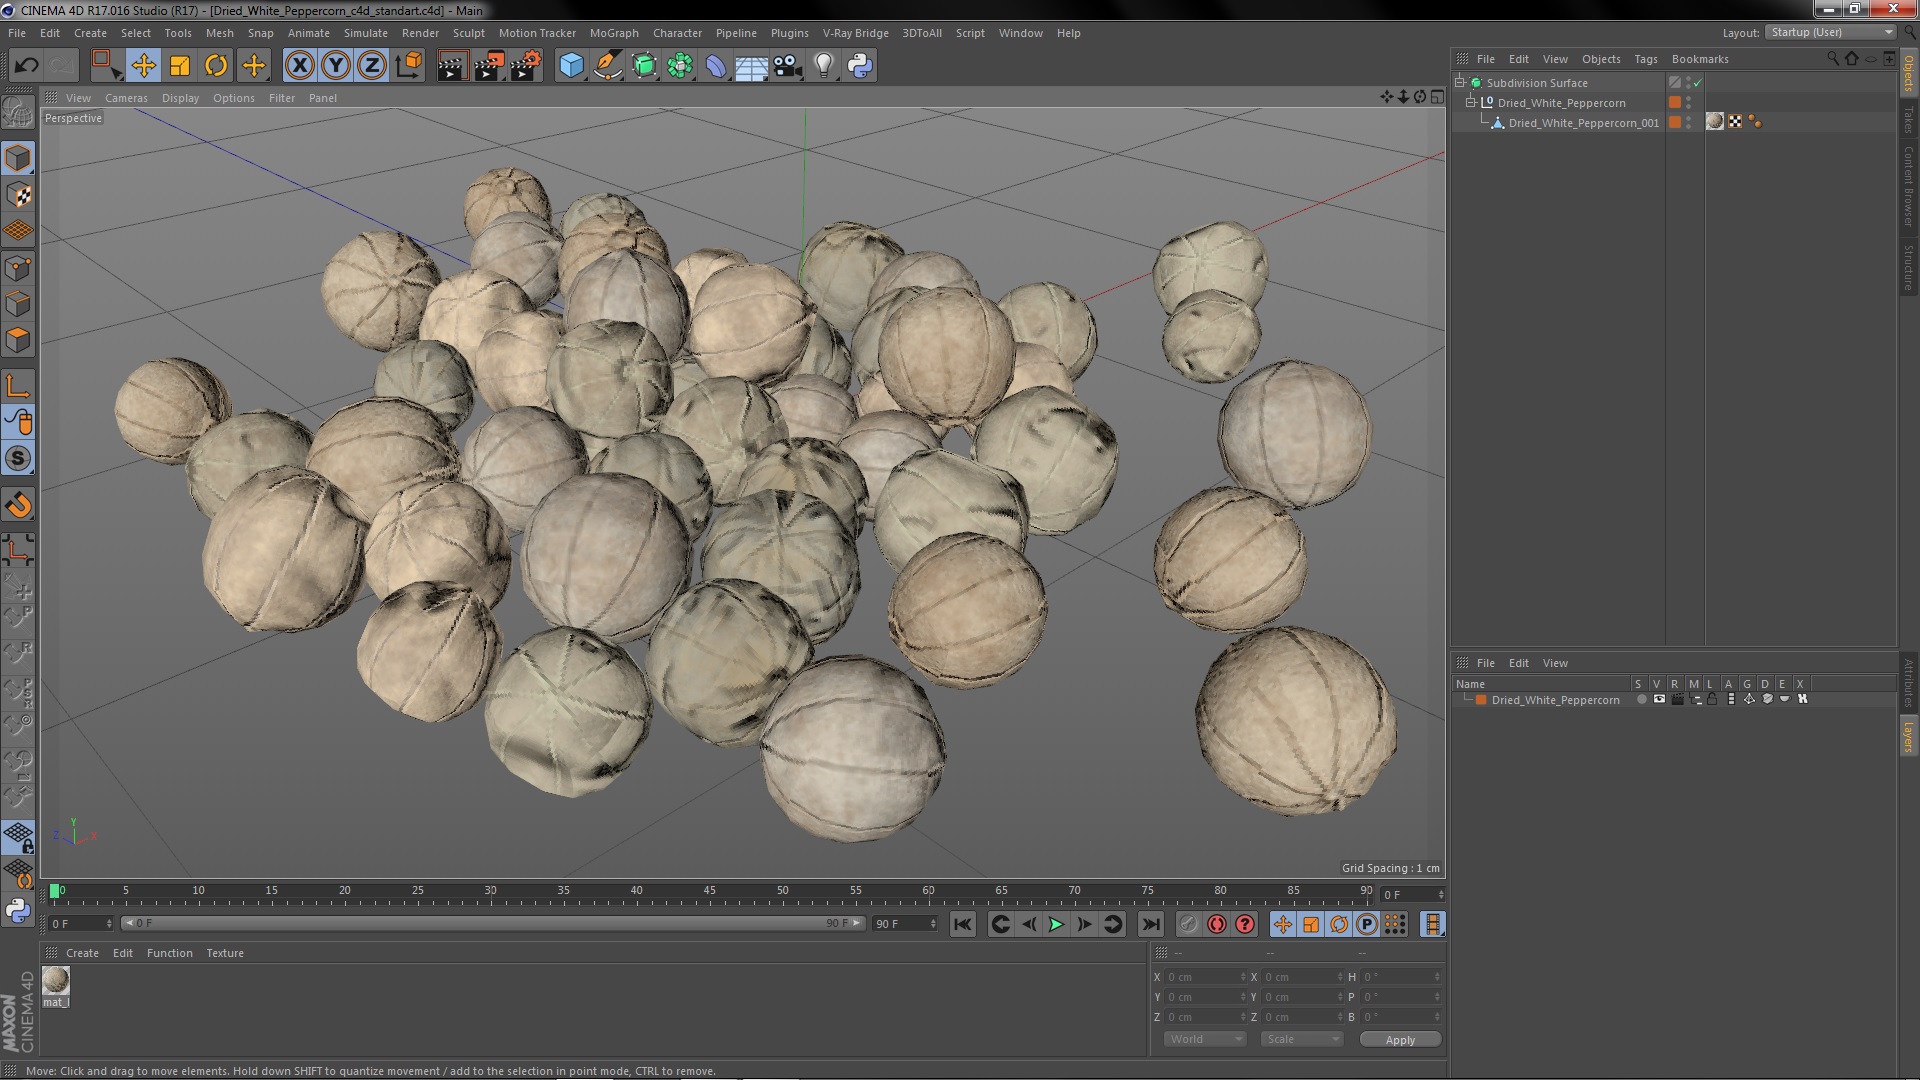The width and height of the screenshot is (1920, 1080).
Task: Toggle visibility of Dried_White_Peppercorn layer
Action: point(1692,99)
